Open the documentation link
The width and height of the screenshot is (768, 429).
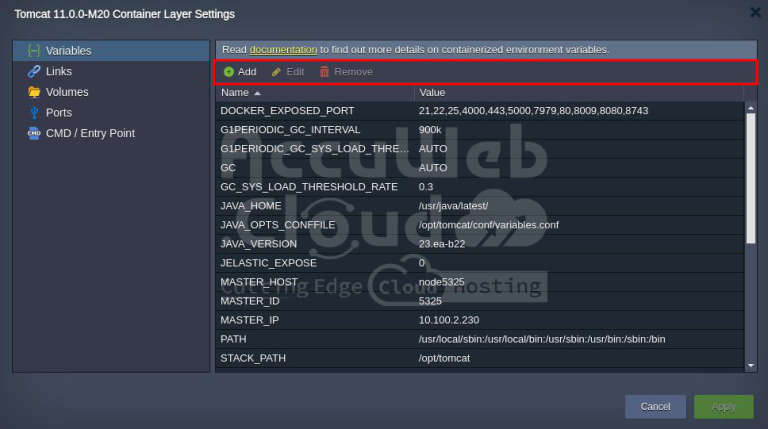pos(283,49)
